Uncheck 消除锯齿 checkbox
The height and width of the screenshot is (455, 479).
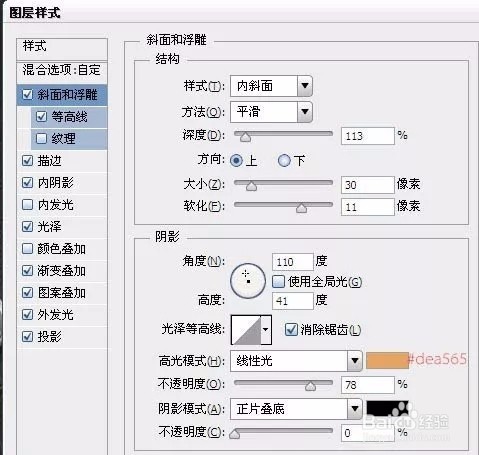pyautogui.click(x=291, y=330)
